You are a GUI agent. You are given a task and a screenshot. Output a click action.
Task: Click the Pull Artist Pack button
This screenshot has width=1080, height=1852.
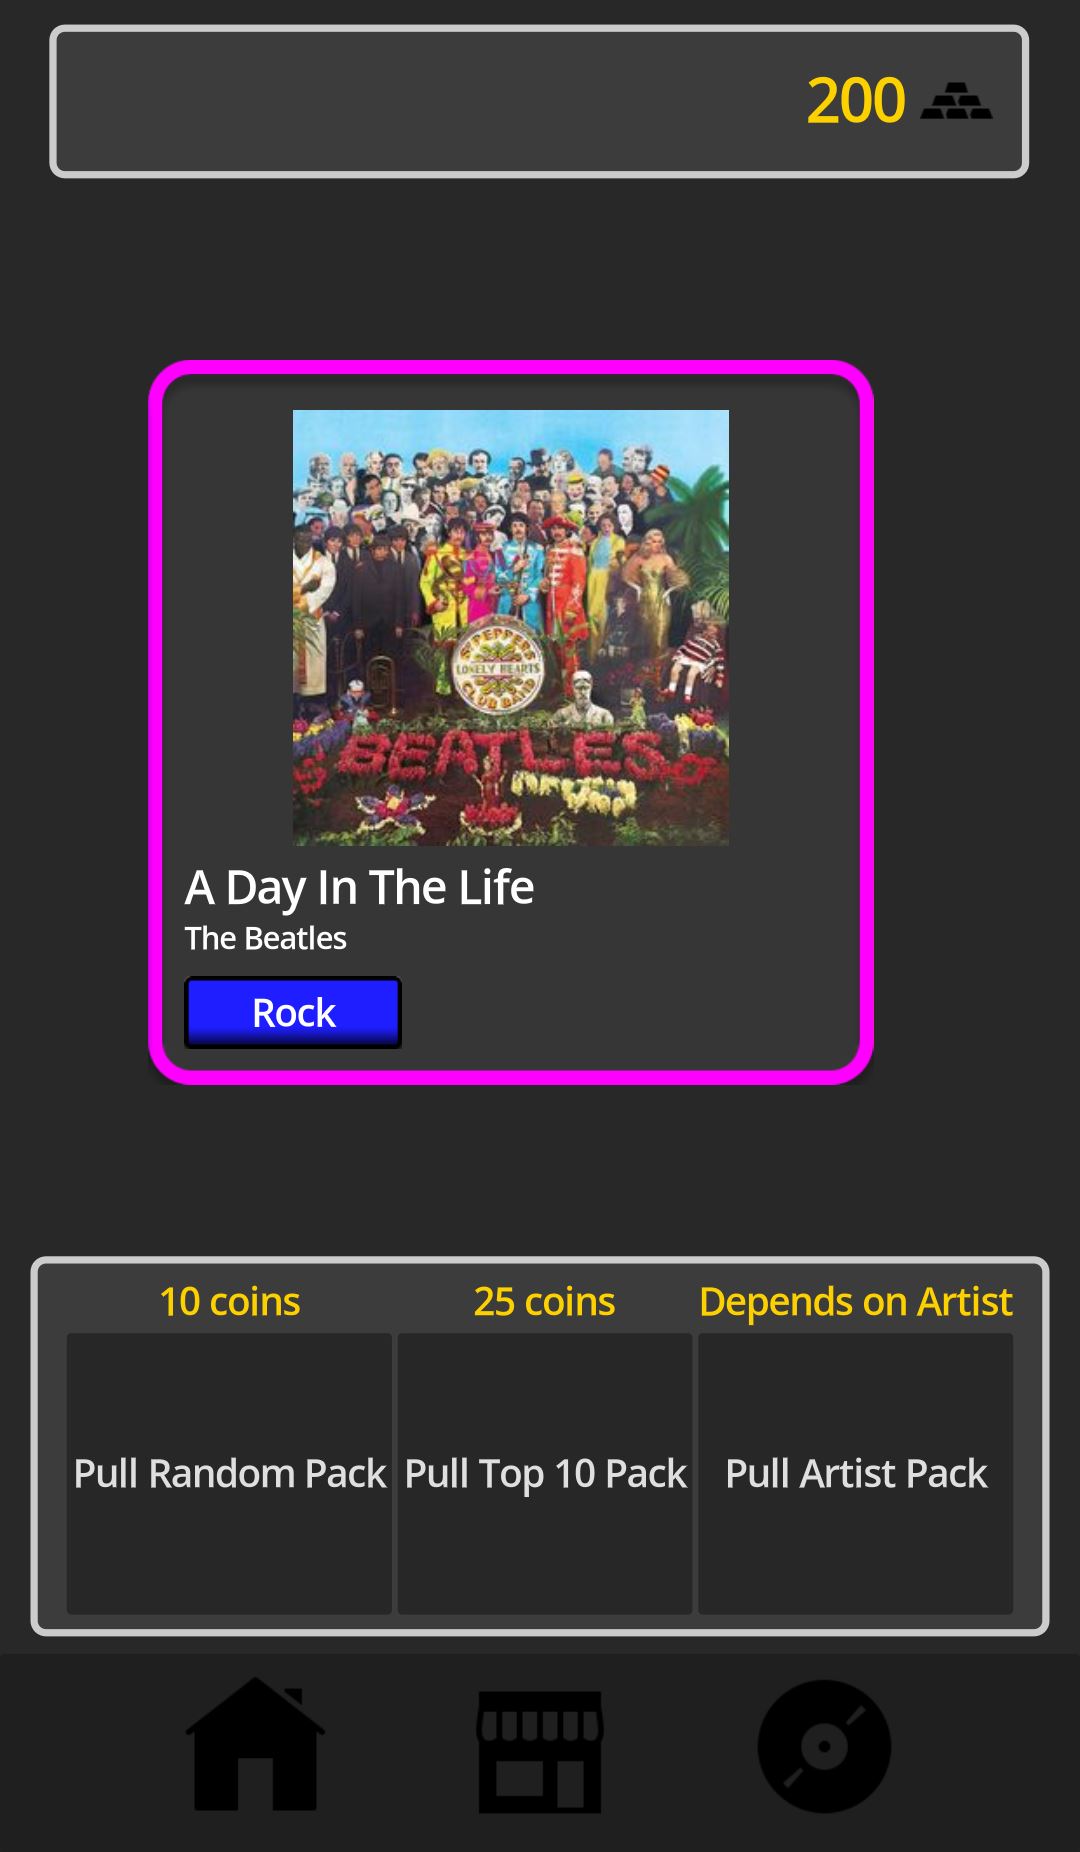click(x=856, y=1473)
